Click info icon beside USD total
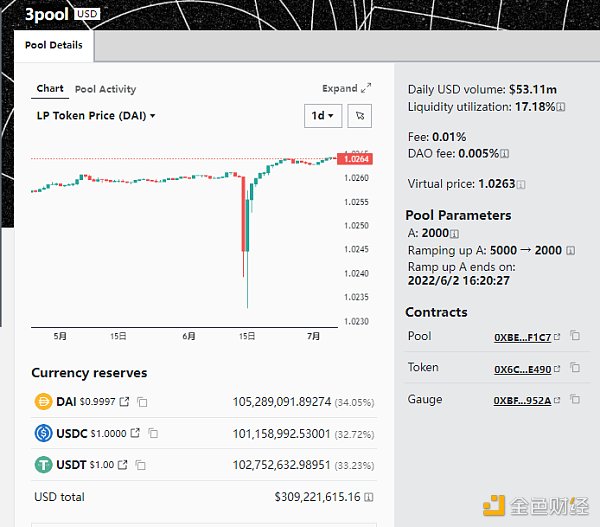 pos(368,497)
